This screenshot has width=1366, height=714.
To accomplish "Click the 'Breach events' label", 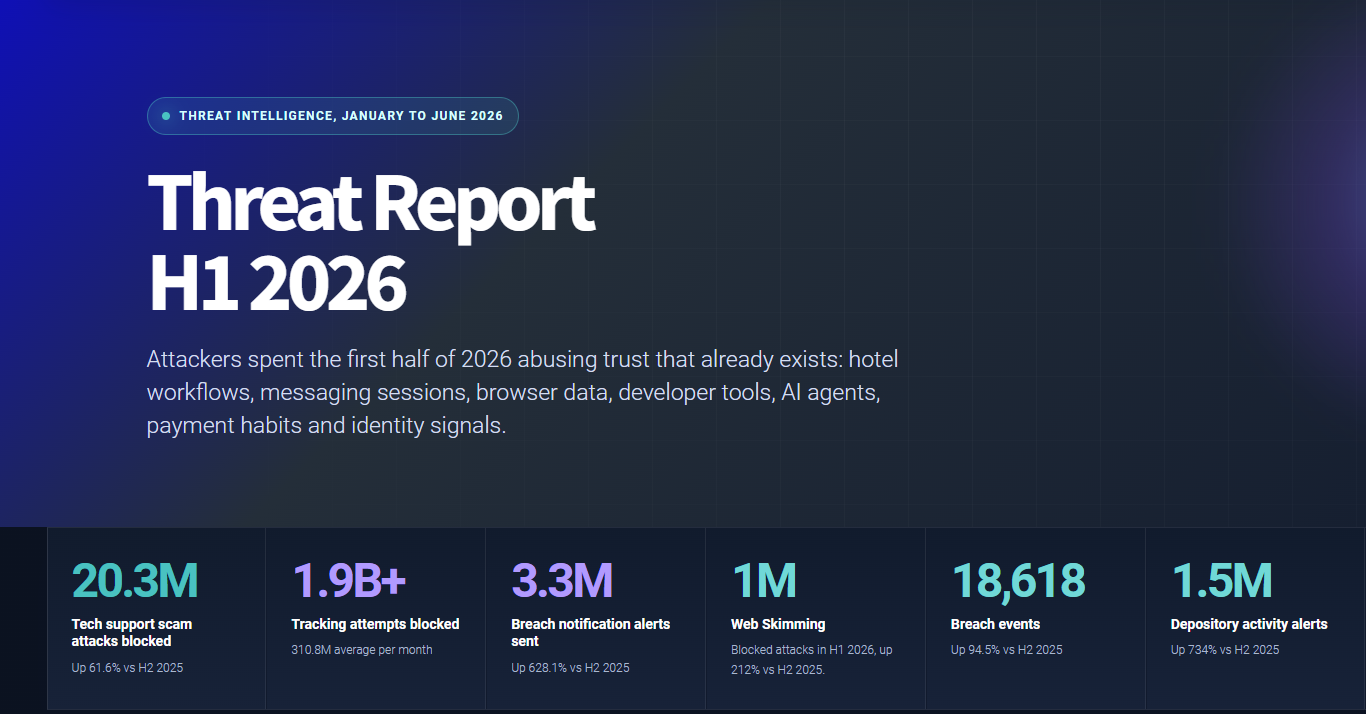I will coord(996,624).
